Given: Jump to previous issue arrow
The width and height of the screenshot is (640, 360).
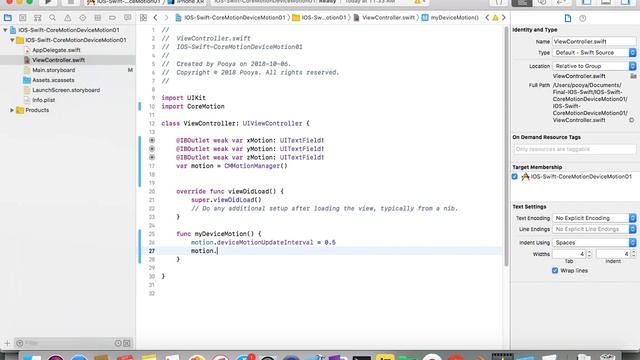Looking at the screenshot, I should (487, 18).
